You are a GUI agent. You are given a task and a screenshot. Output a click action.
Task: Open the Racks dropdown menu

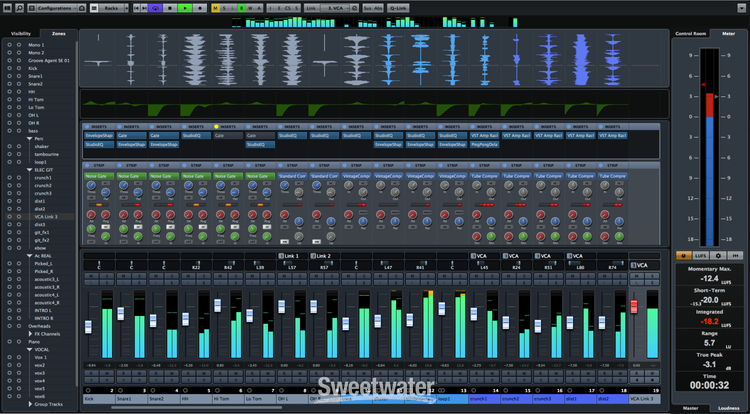[112, 7]
